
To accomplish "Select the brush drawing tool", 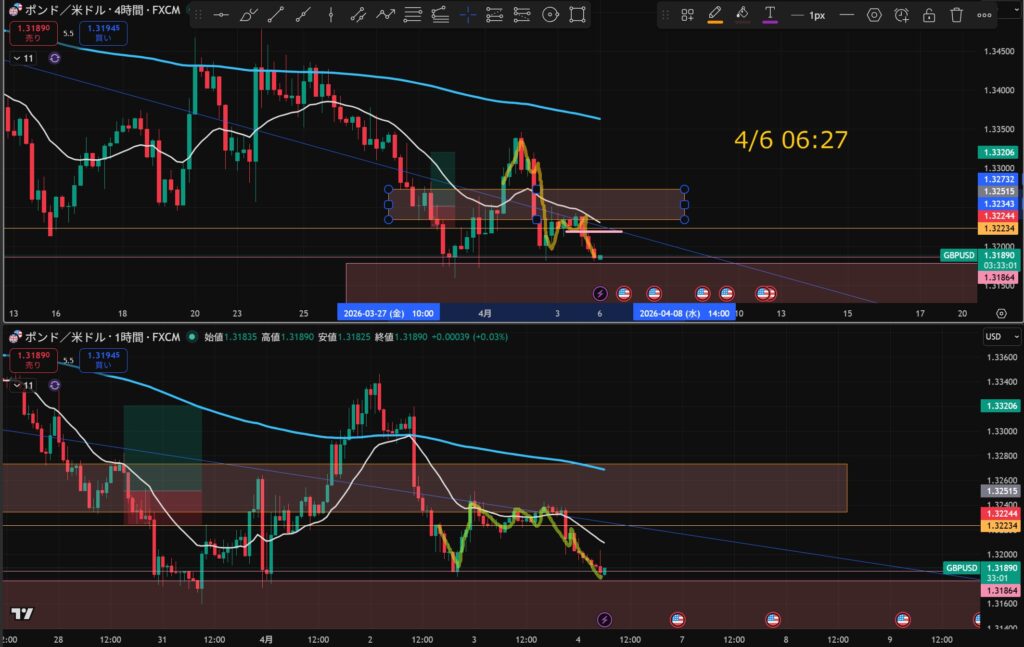I will [248, 15].
